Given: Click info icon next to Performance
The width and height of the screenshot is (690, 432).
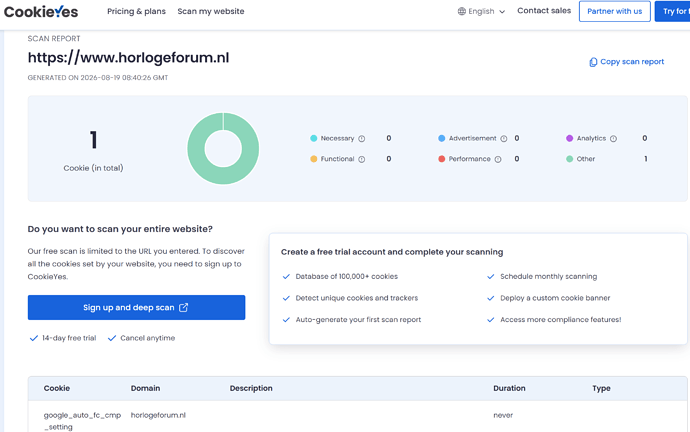Looking at the screenshot, I should (x=498, y=159).
